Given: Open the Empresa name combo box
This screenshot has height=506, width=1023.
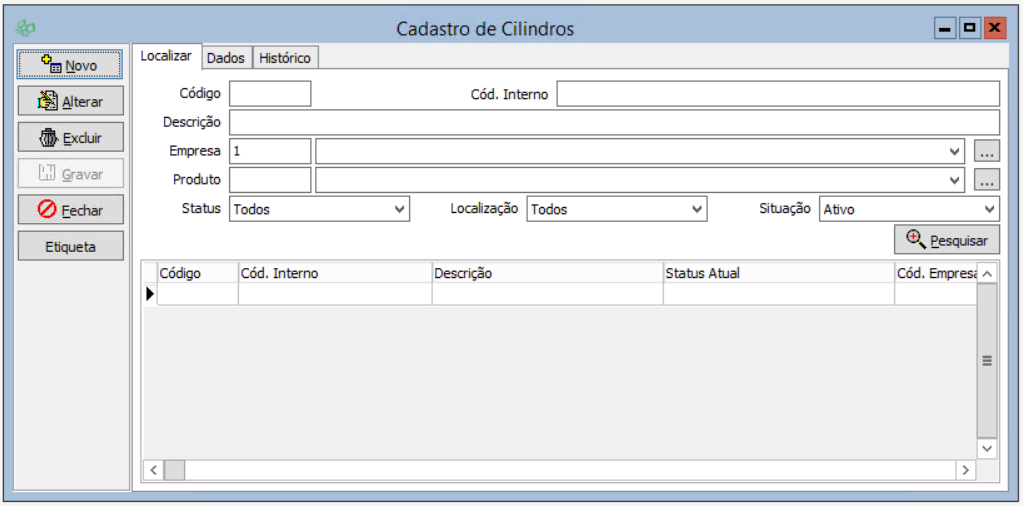Looking at the screenshot, I should pos(640,151).
